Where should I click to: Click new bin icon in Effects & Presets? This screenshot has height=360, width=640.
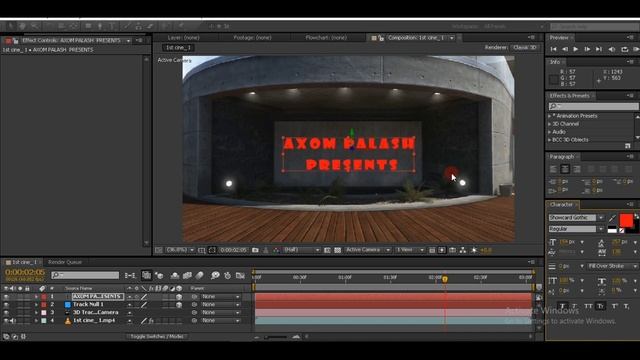[x=628, y=146]
